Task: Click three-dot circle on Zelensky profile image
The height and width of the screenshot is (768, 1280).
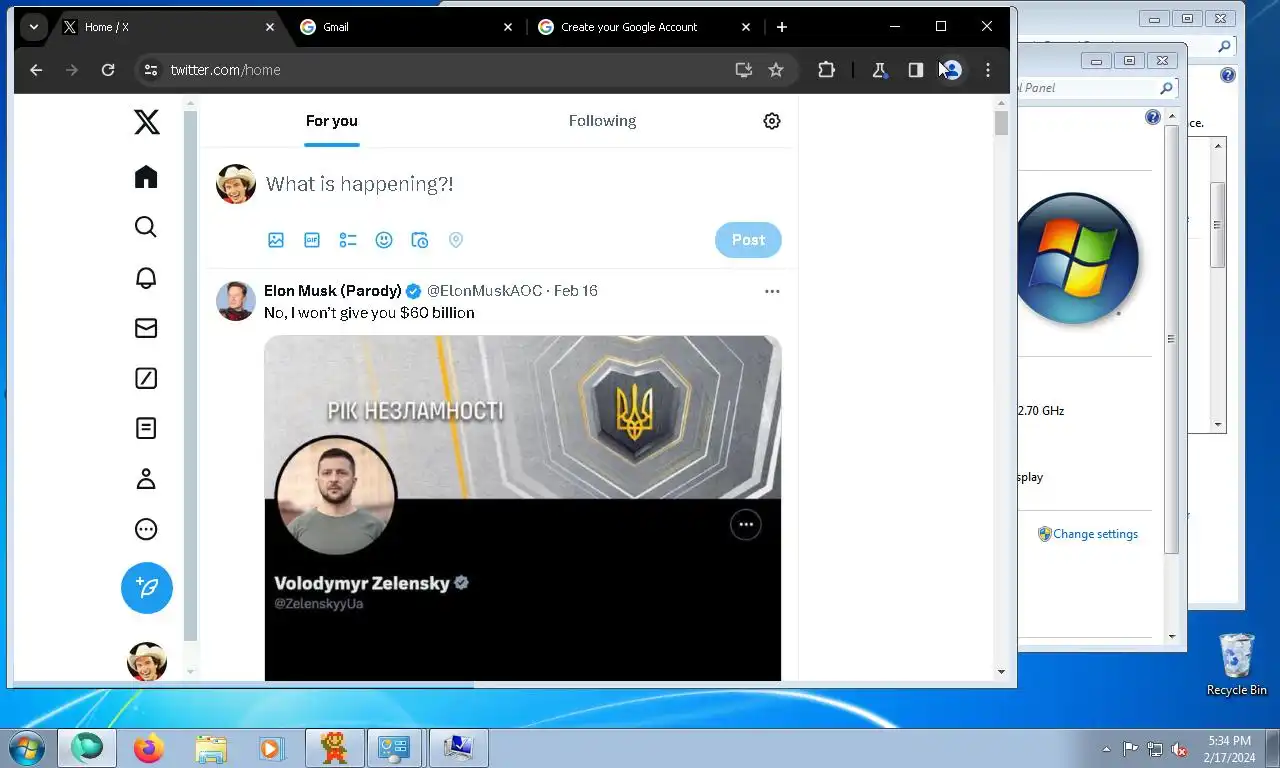Action: 746,524
